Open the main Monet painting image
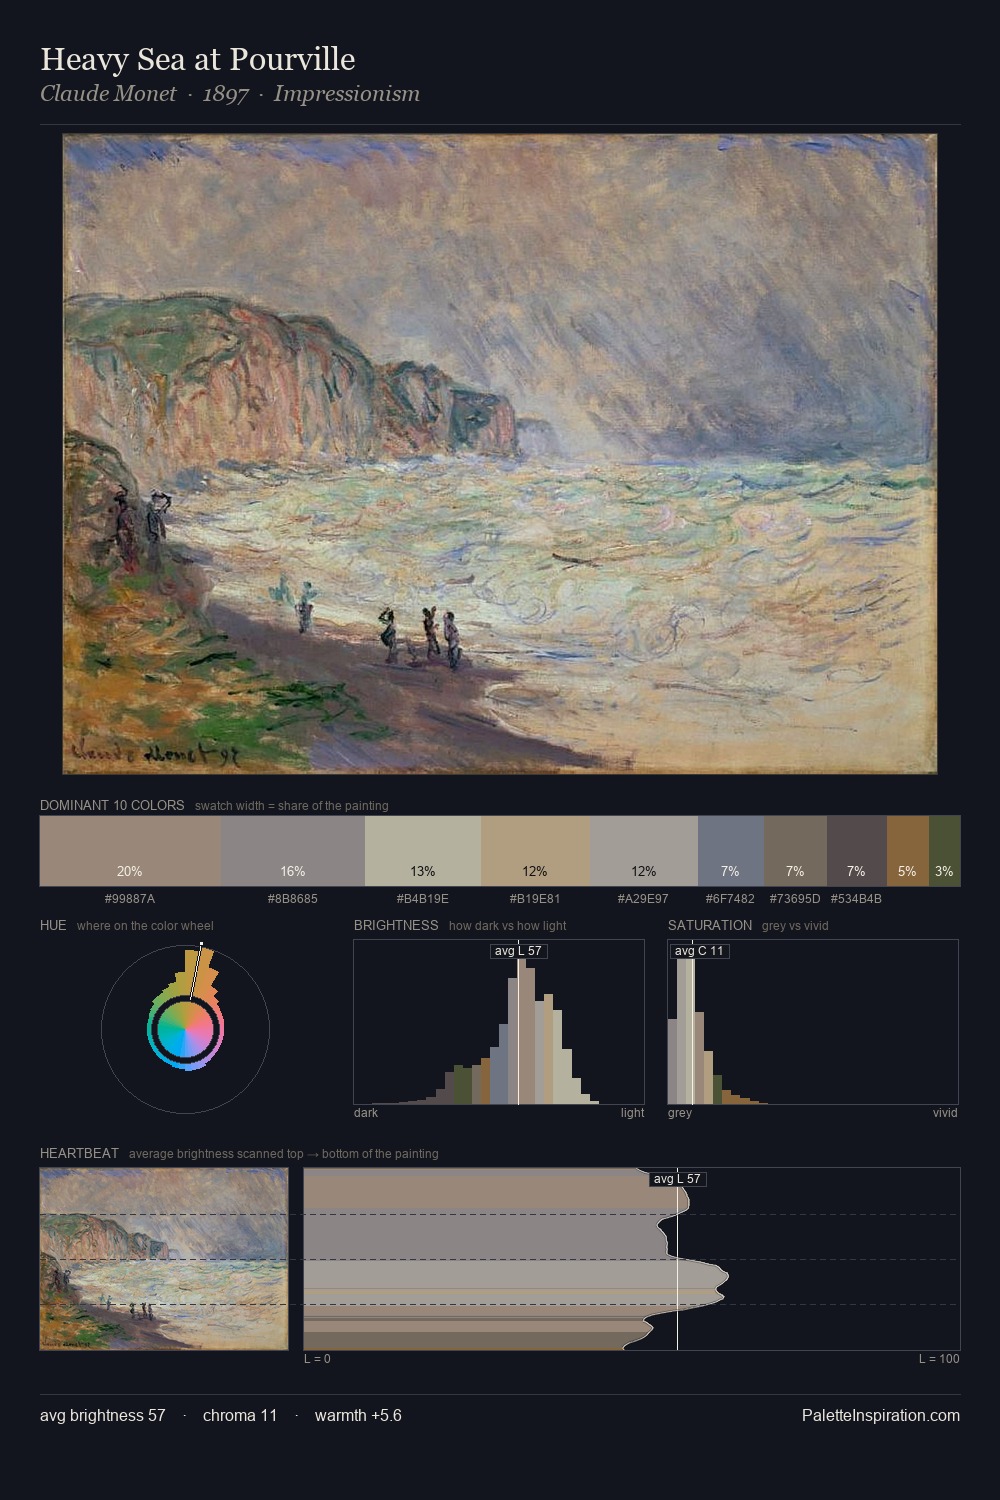Viewport: 1000px width, 1500px height. (500, 454)
